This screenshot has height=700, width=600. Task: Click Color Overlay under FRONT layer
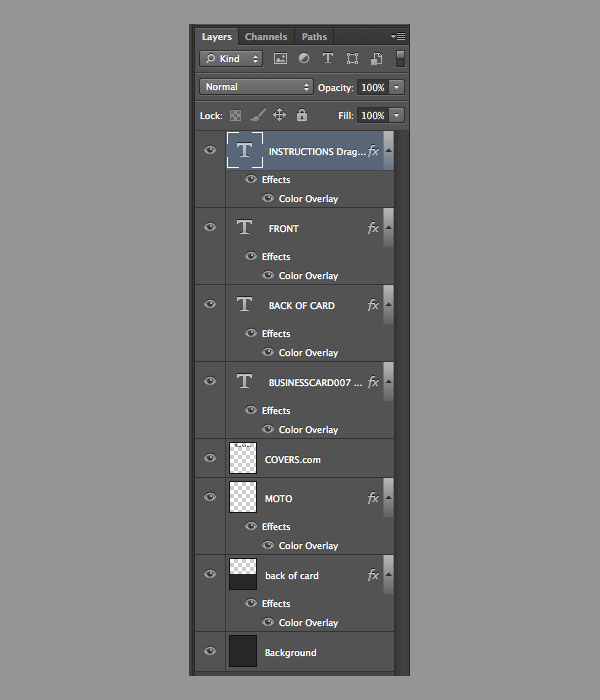tap(308, 275)
